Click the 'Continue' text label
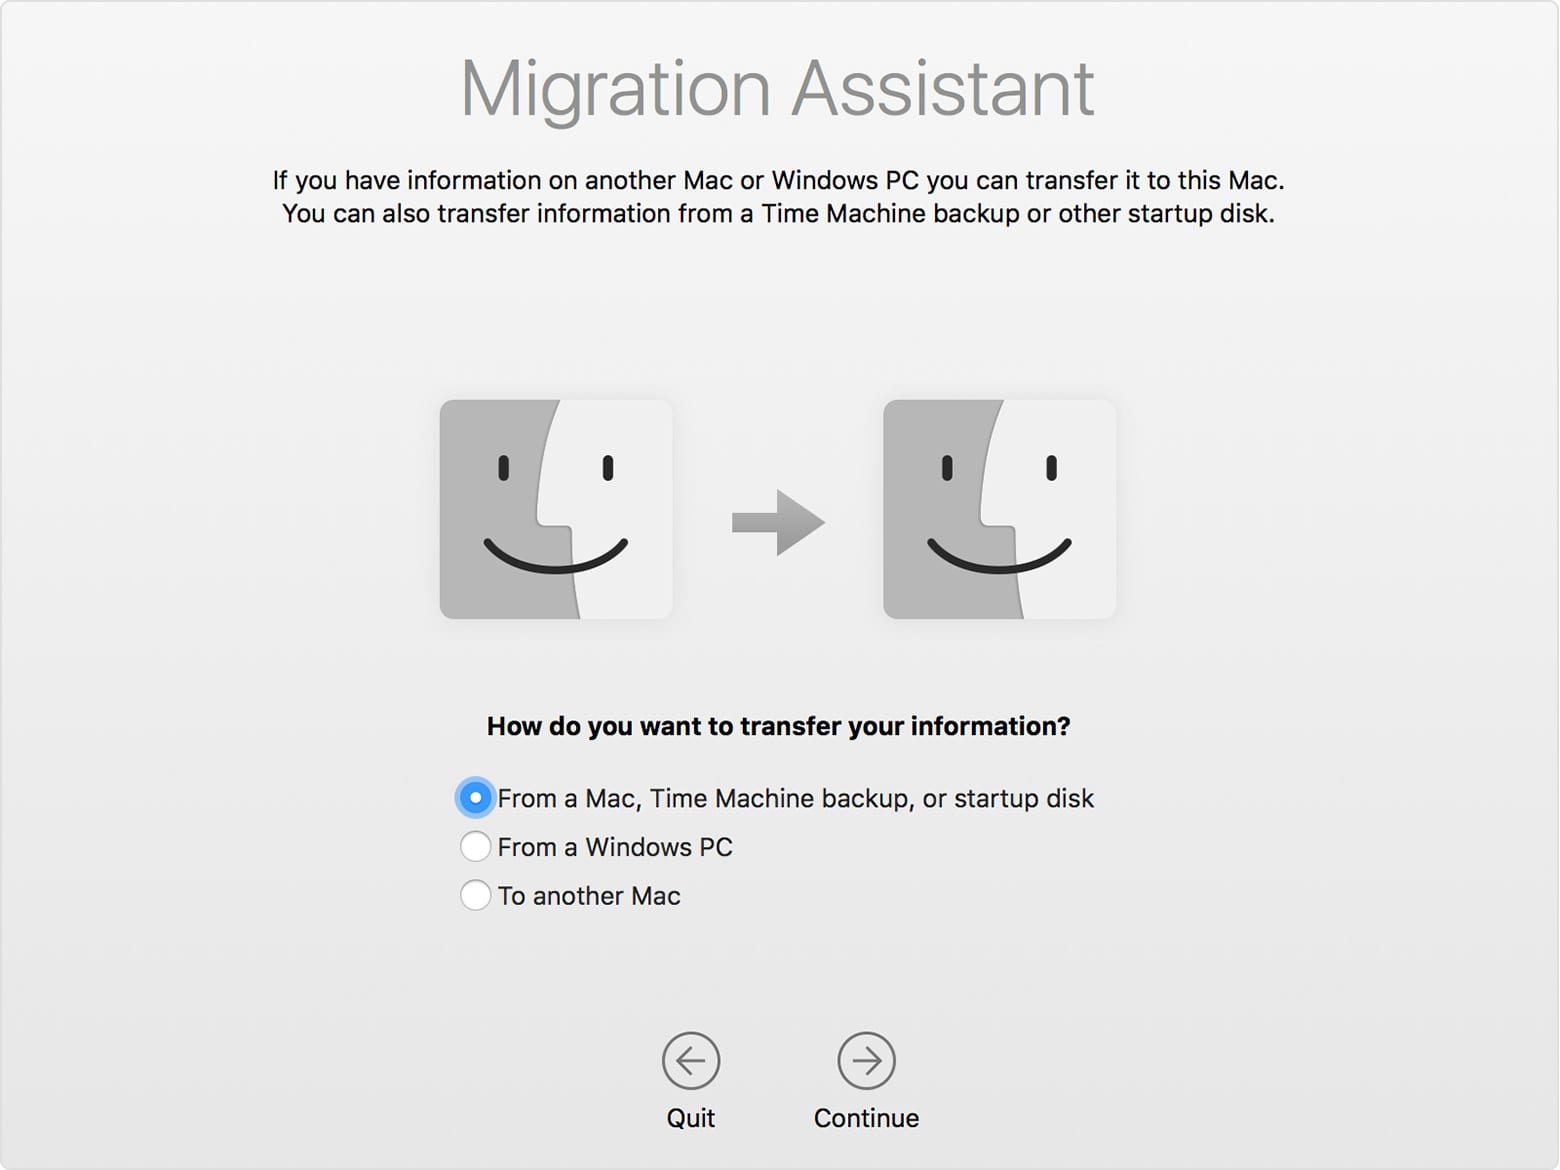The height and width of the screenshot is (1170, 1560). click(x=866, y=1118)
